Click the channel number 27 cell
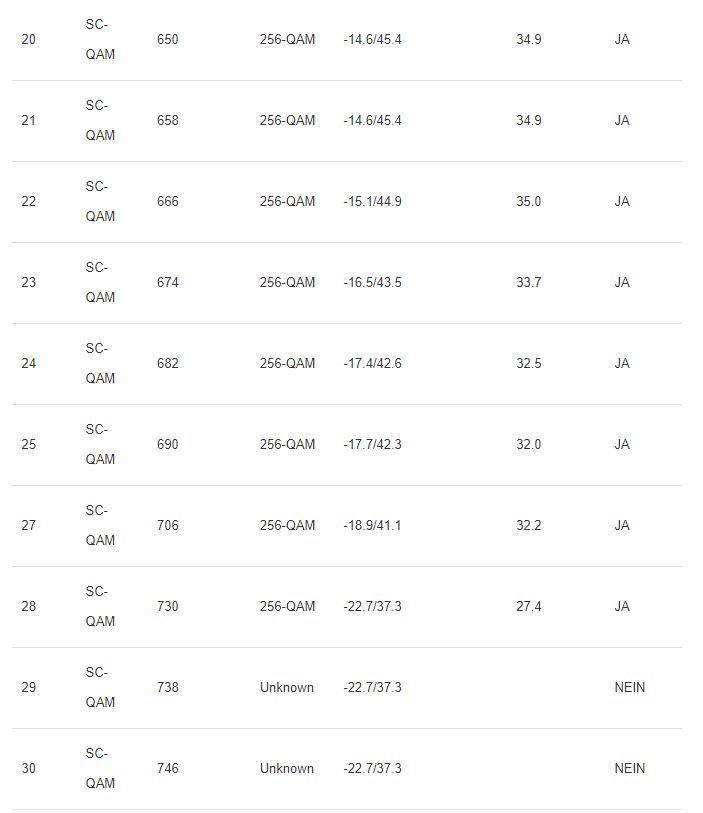703x813 pixels. (28, 525)
